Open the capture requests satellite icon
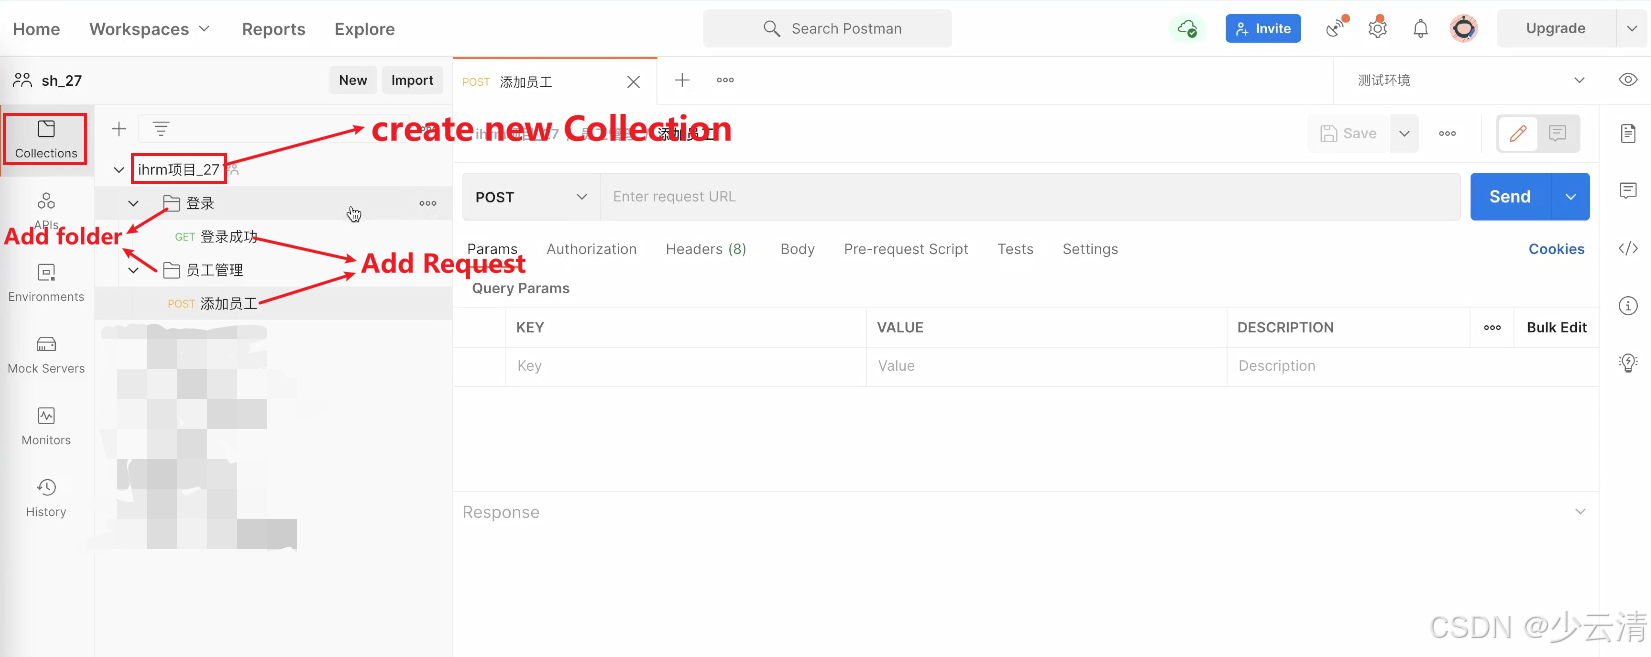Screen dimensions: 1651x657 click(x=1336, y=28)
